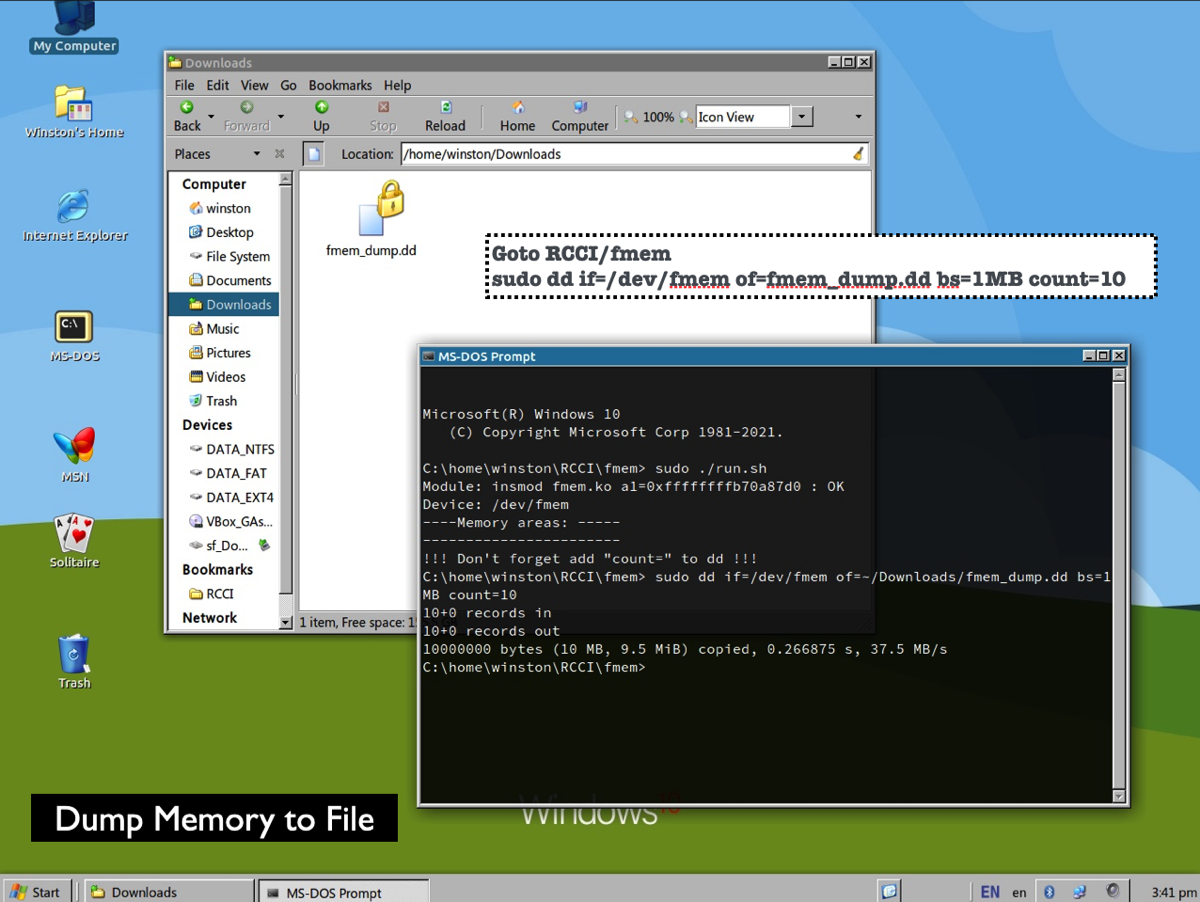Open the Bookmarks menu
The width and height of the screenshot is (1200, 902).
[340, 85]
